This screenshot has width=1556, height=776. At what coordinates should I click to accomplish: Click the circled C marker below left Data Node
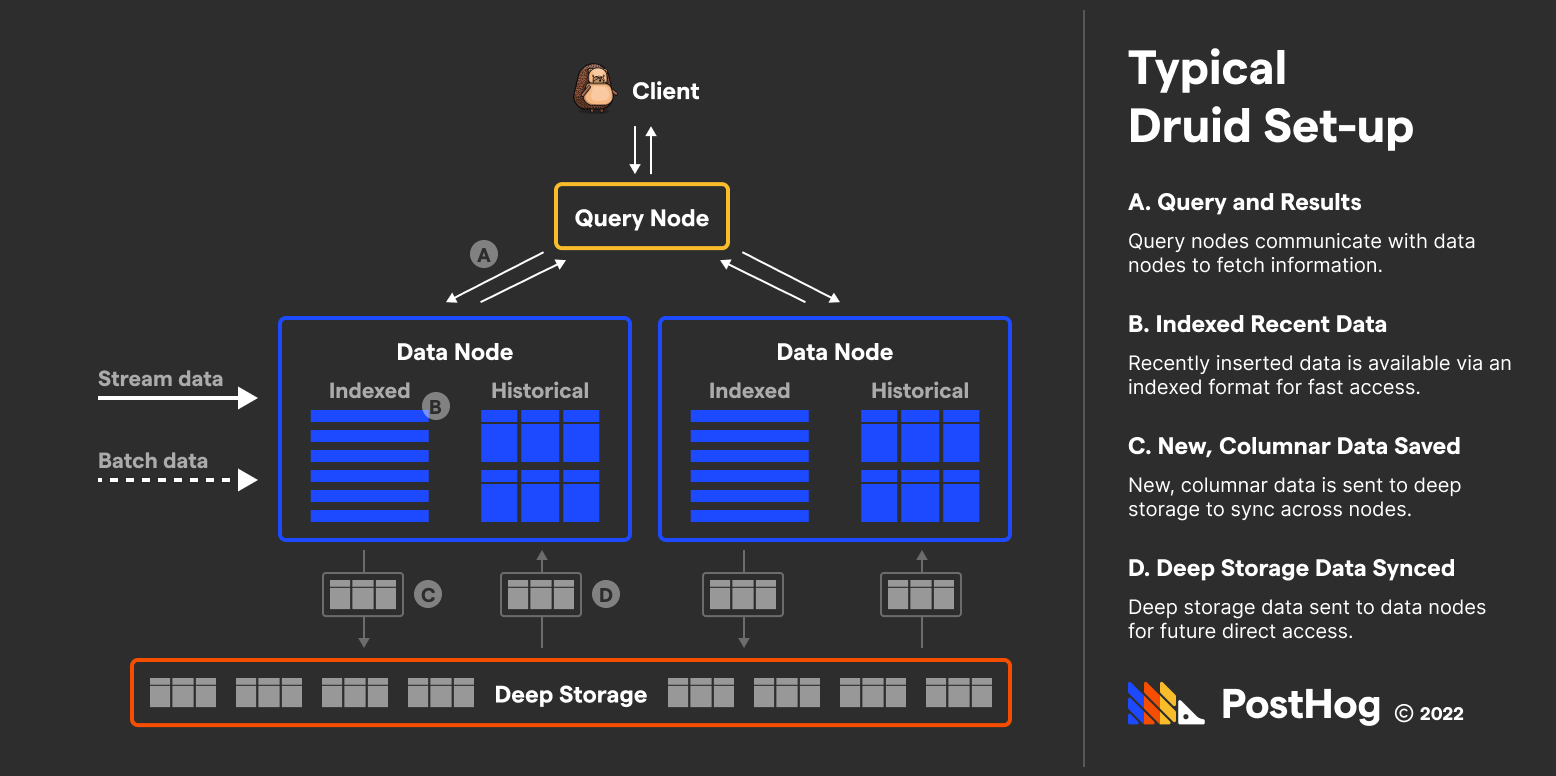point(428,593)
